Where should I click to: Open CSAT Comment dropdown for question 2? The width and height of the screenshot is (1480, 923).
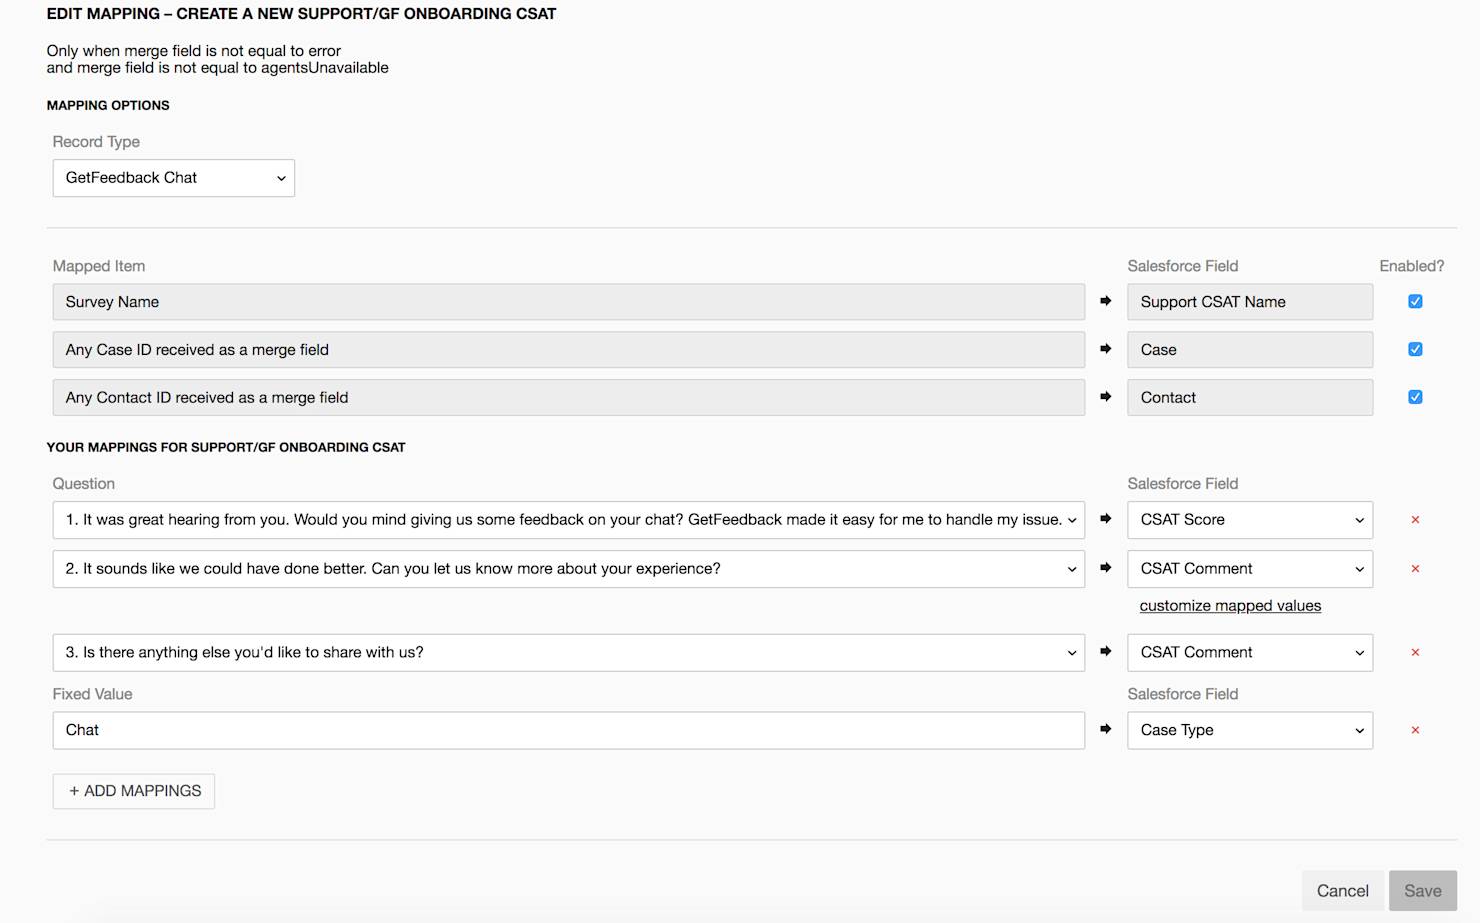pos(1250,569)
